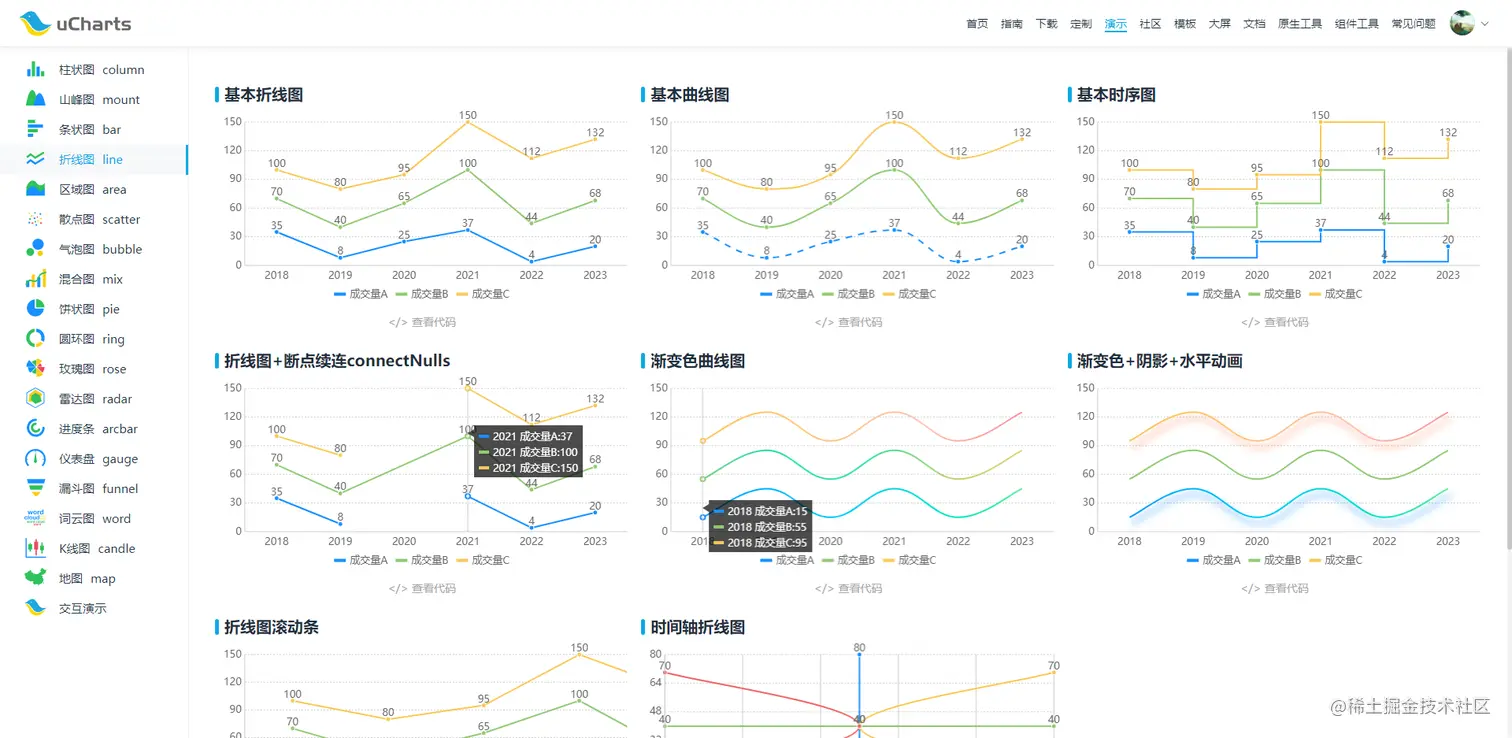Open the 模板 menu item
Viewport: 1512px width, 738px height.
tap(1184, 22)
